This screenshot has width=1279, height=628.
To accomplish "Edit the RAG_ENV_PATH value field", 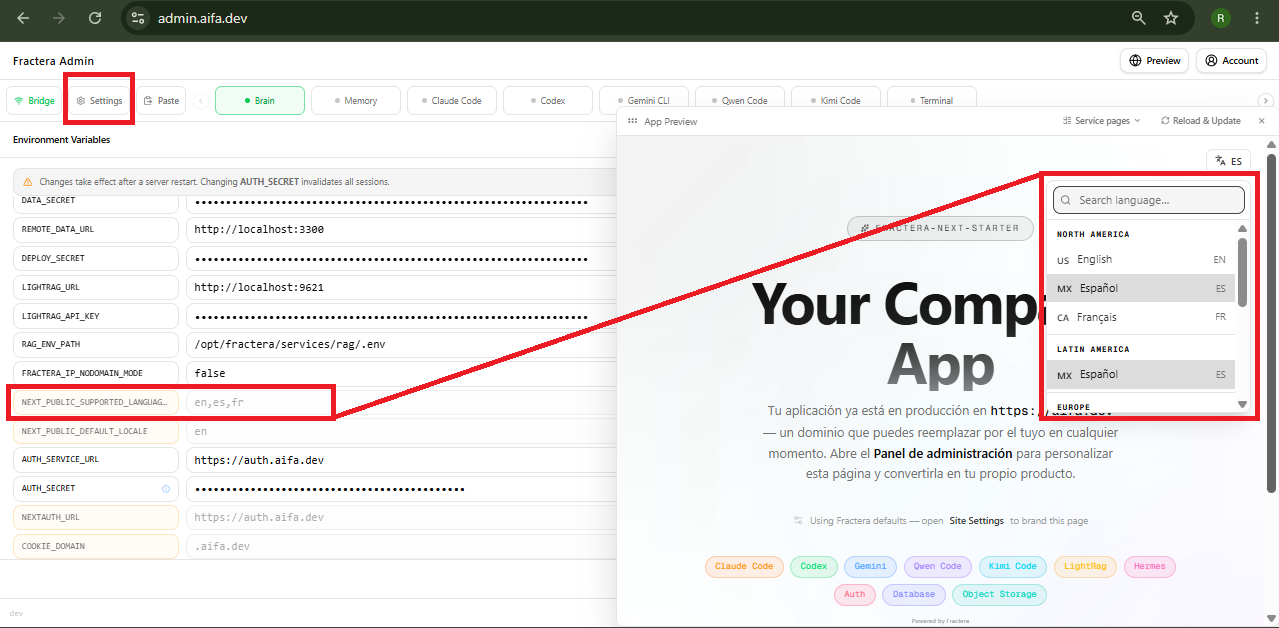I will coord(400,345).
